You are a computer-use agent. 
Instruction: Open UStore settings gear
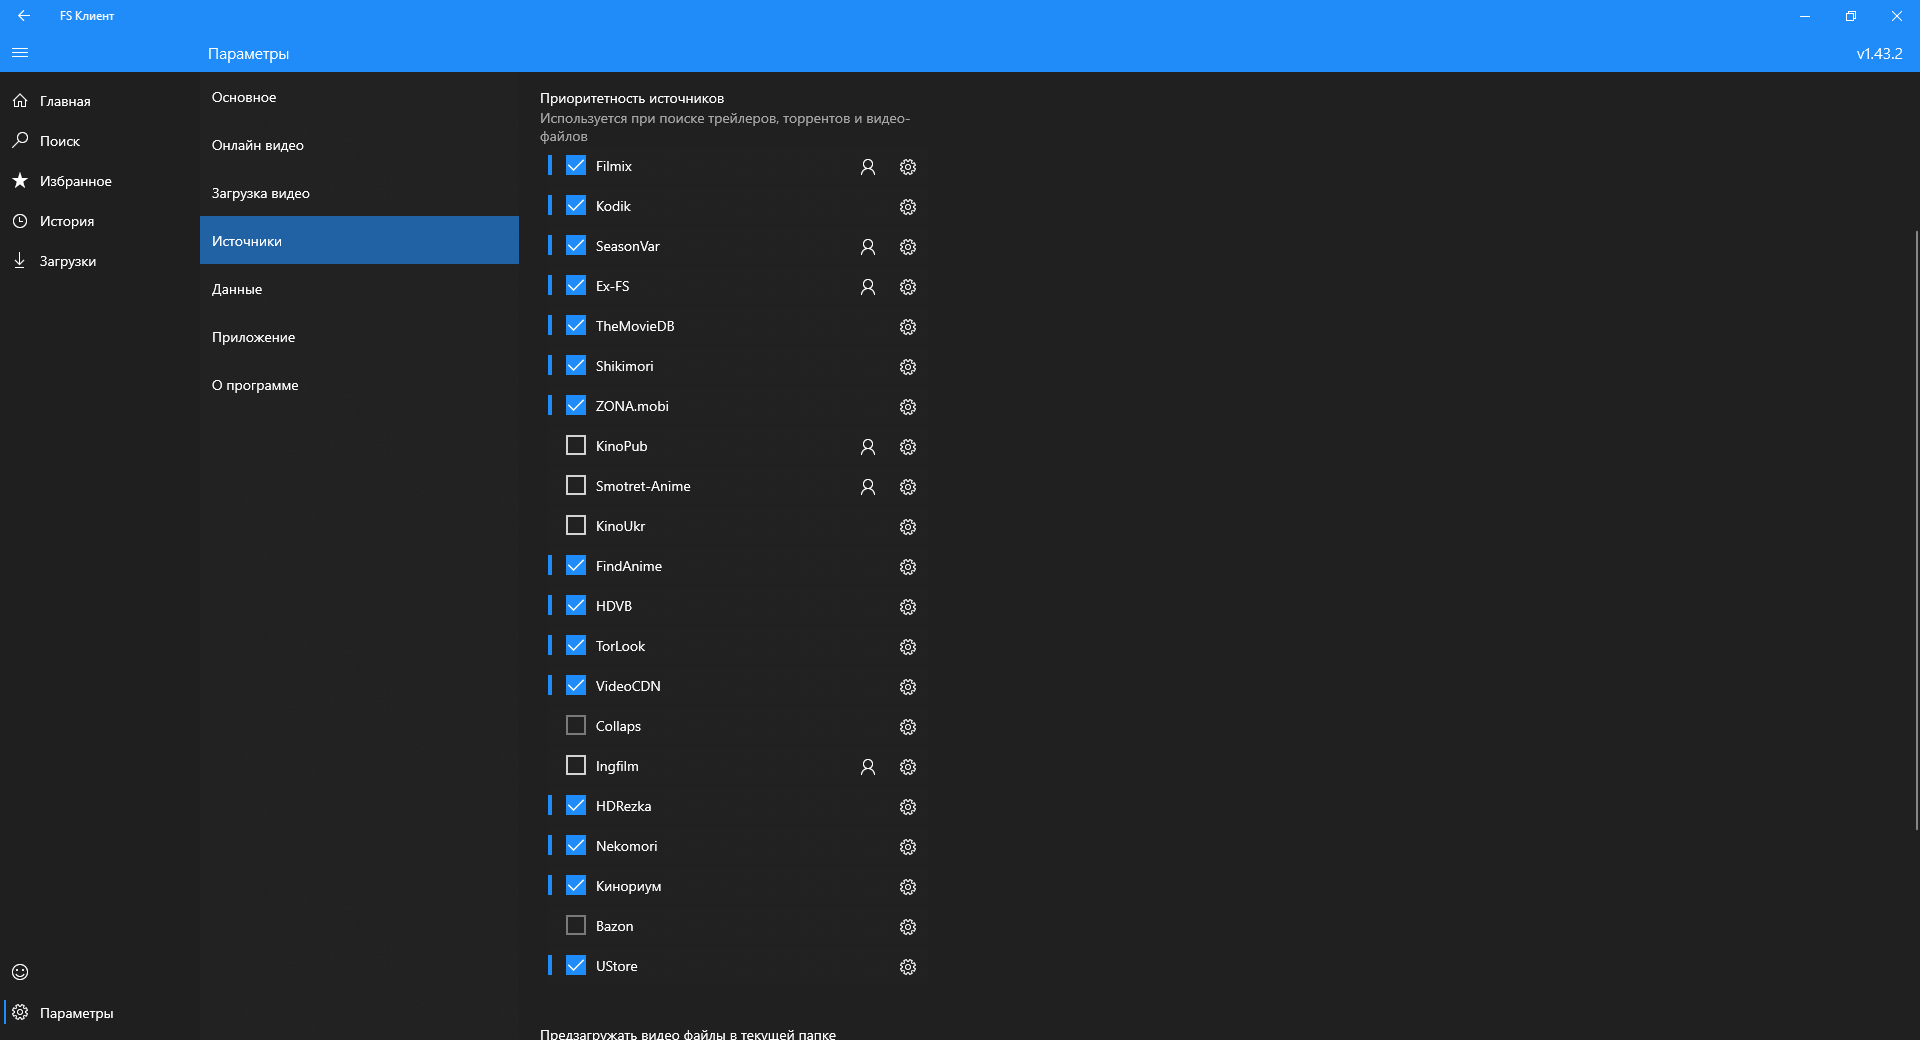point(908,967)
